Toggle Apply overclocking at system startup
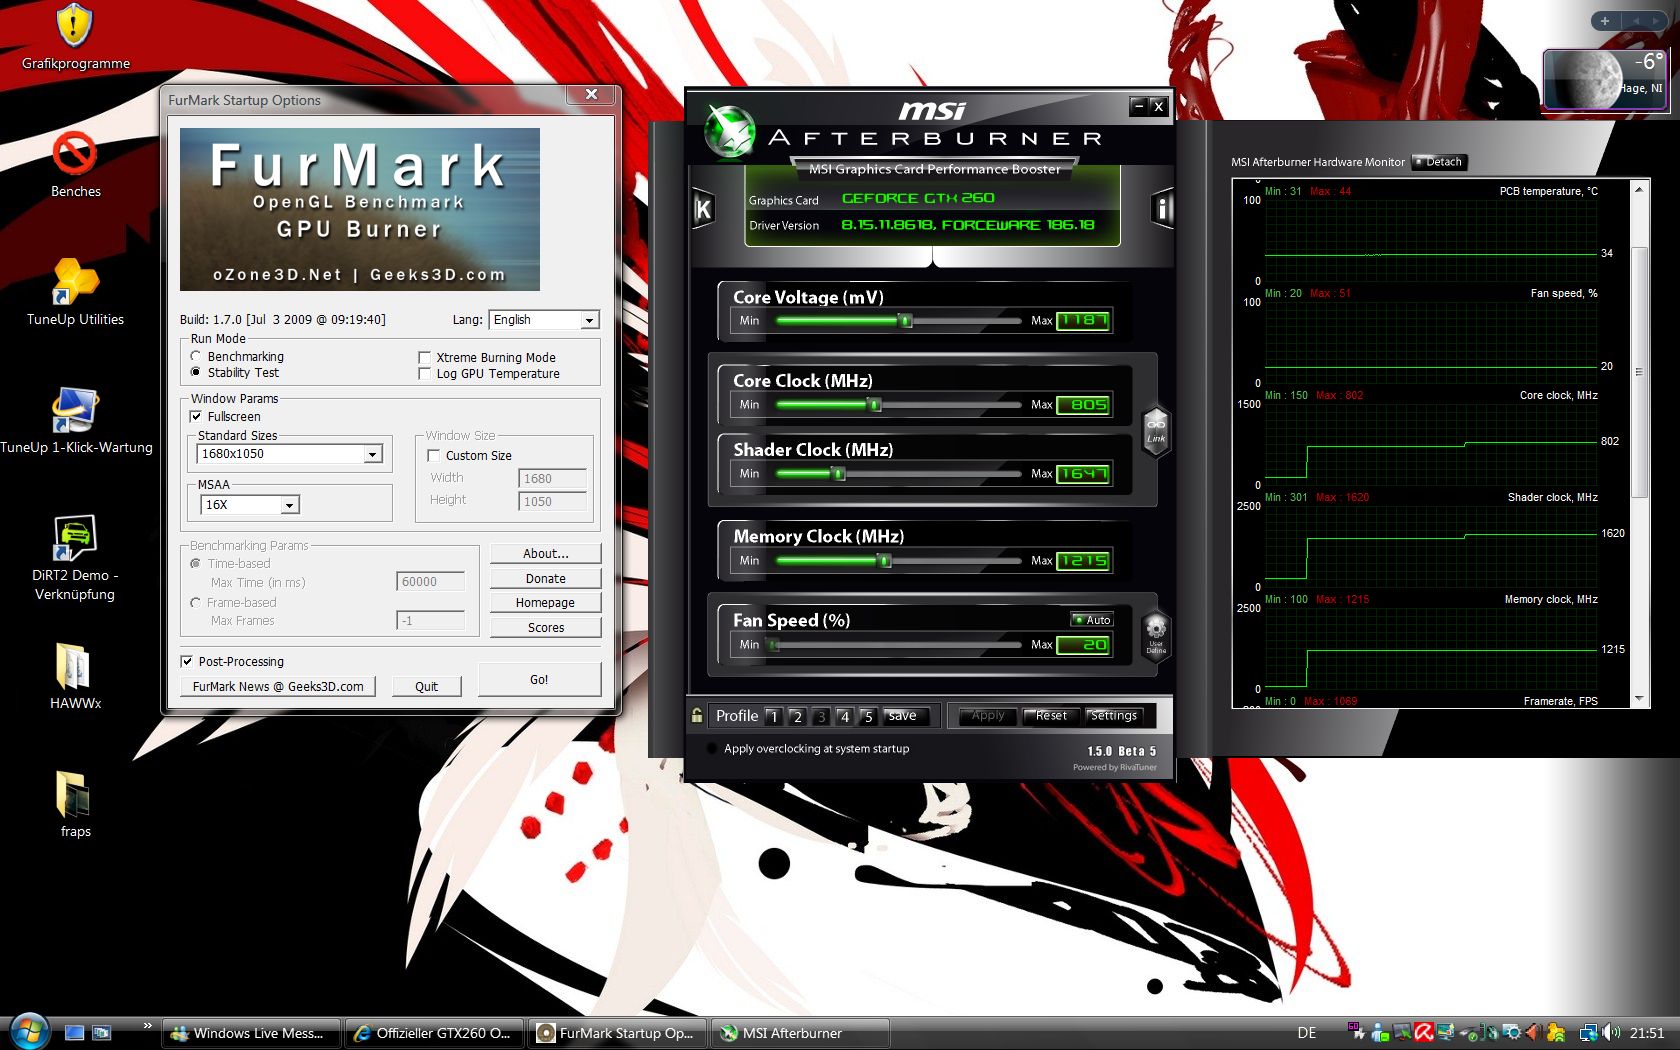Screen dimensions: 1680x1050 pos(712,748)
